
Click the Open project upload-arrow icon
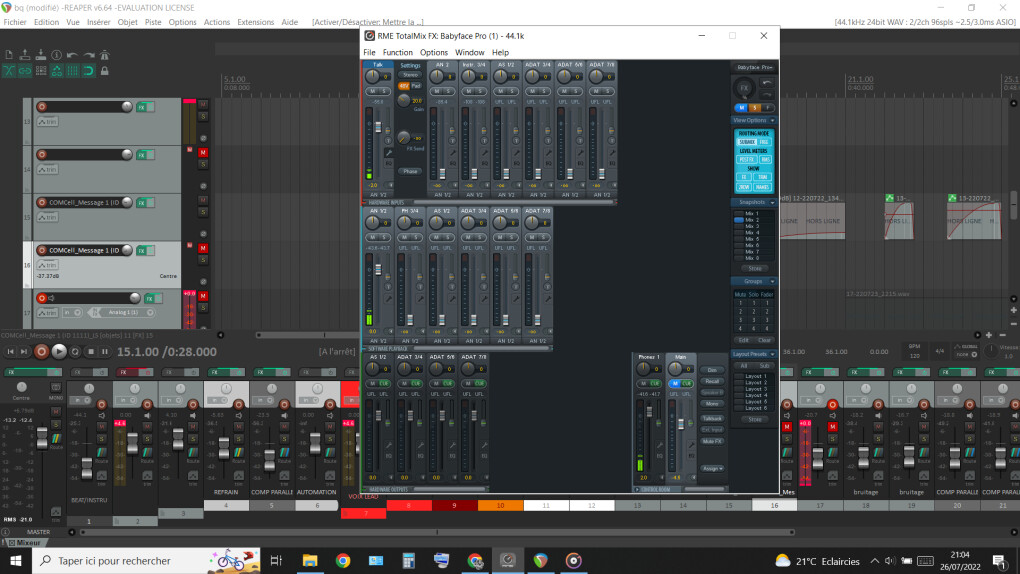click(x=25, y=55)
